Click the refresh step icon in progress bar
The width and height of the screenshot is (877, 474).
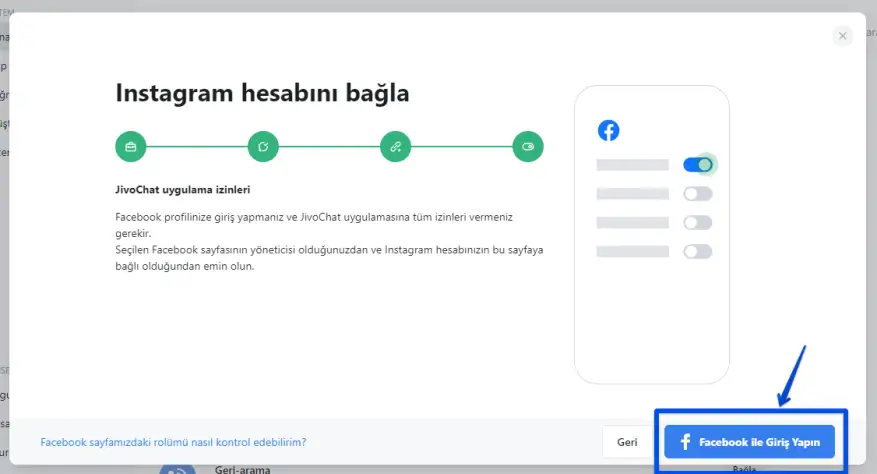point(263,147)
